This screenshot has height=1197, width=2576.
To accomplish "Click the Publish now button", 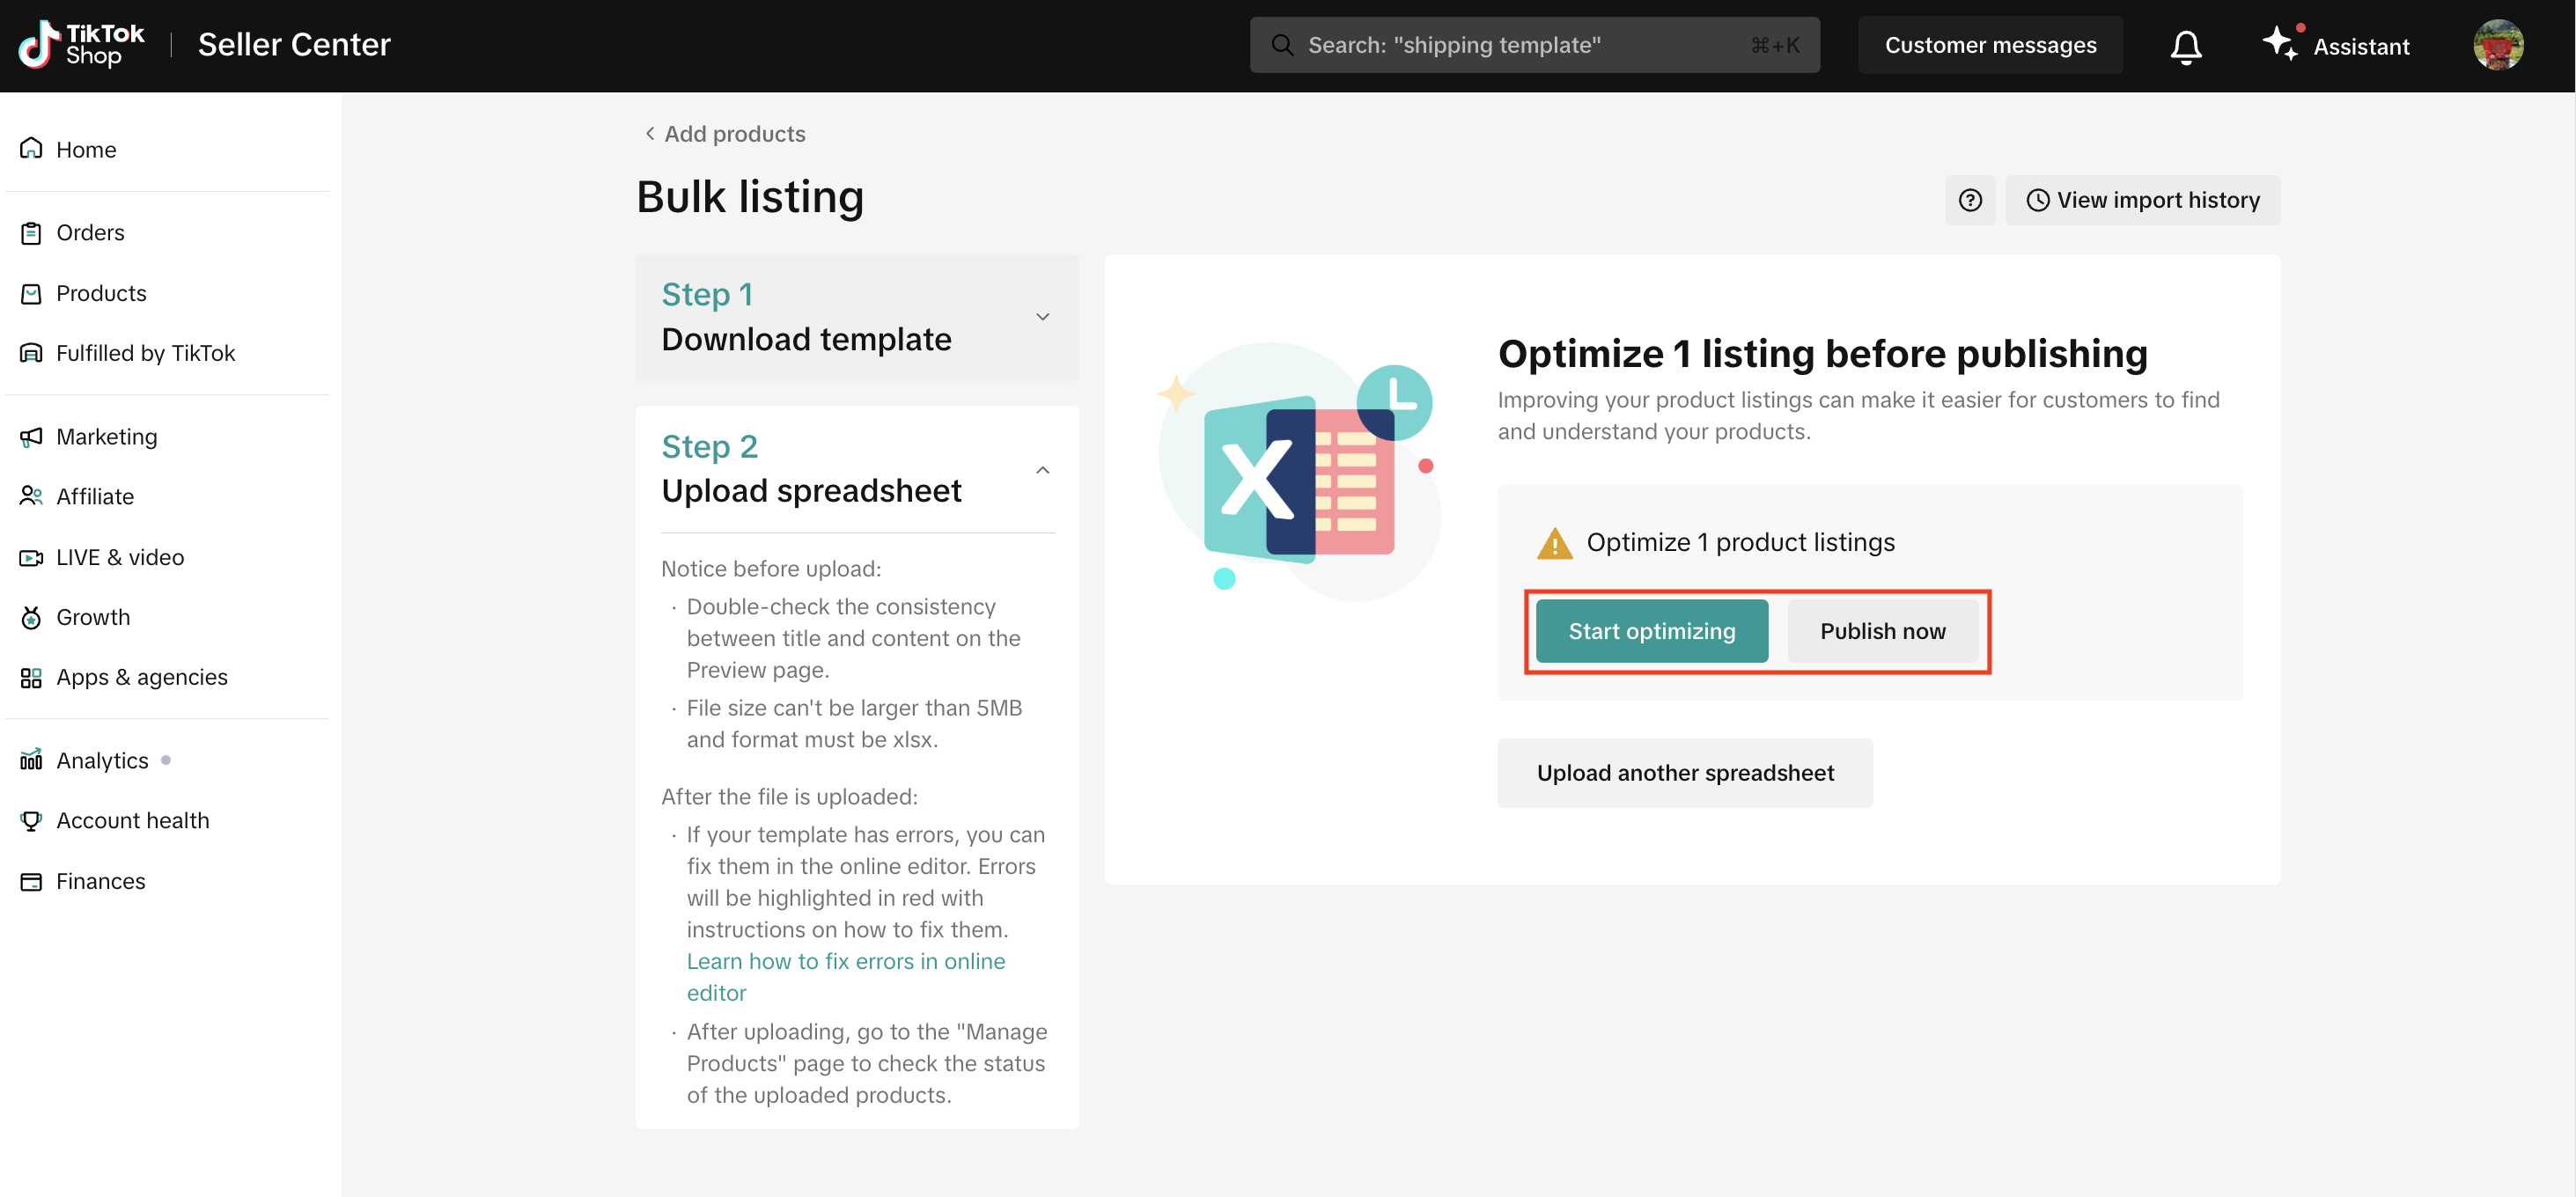I will click(1882, 631).
